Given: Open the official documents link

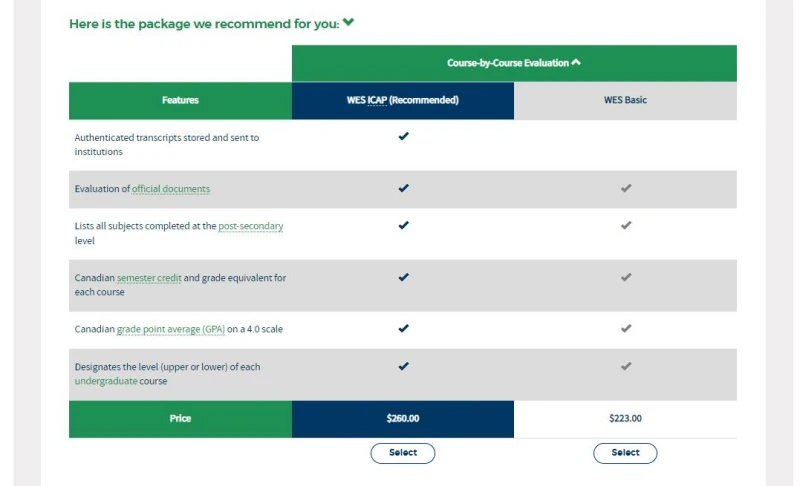Looking at the screenshot, I should coord(171,189).
